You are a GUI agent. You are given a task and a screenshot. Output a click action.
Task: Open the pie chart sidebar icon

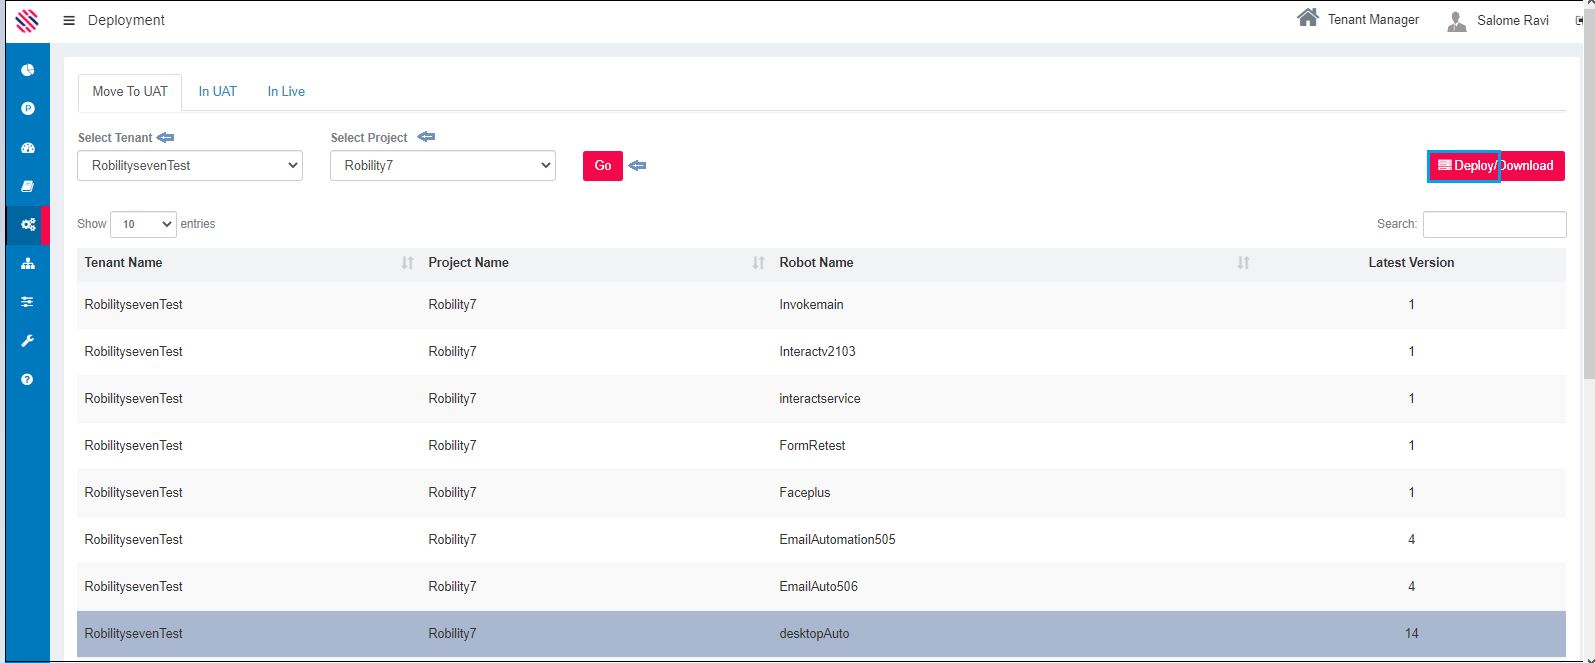28,70
